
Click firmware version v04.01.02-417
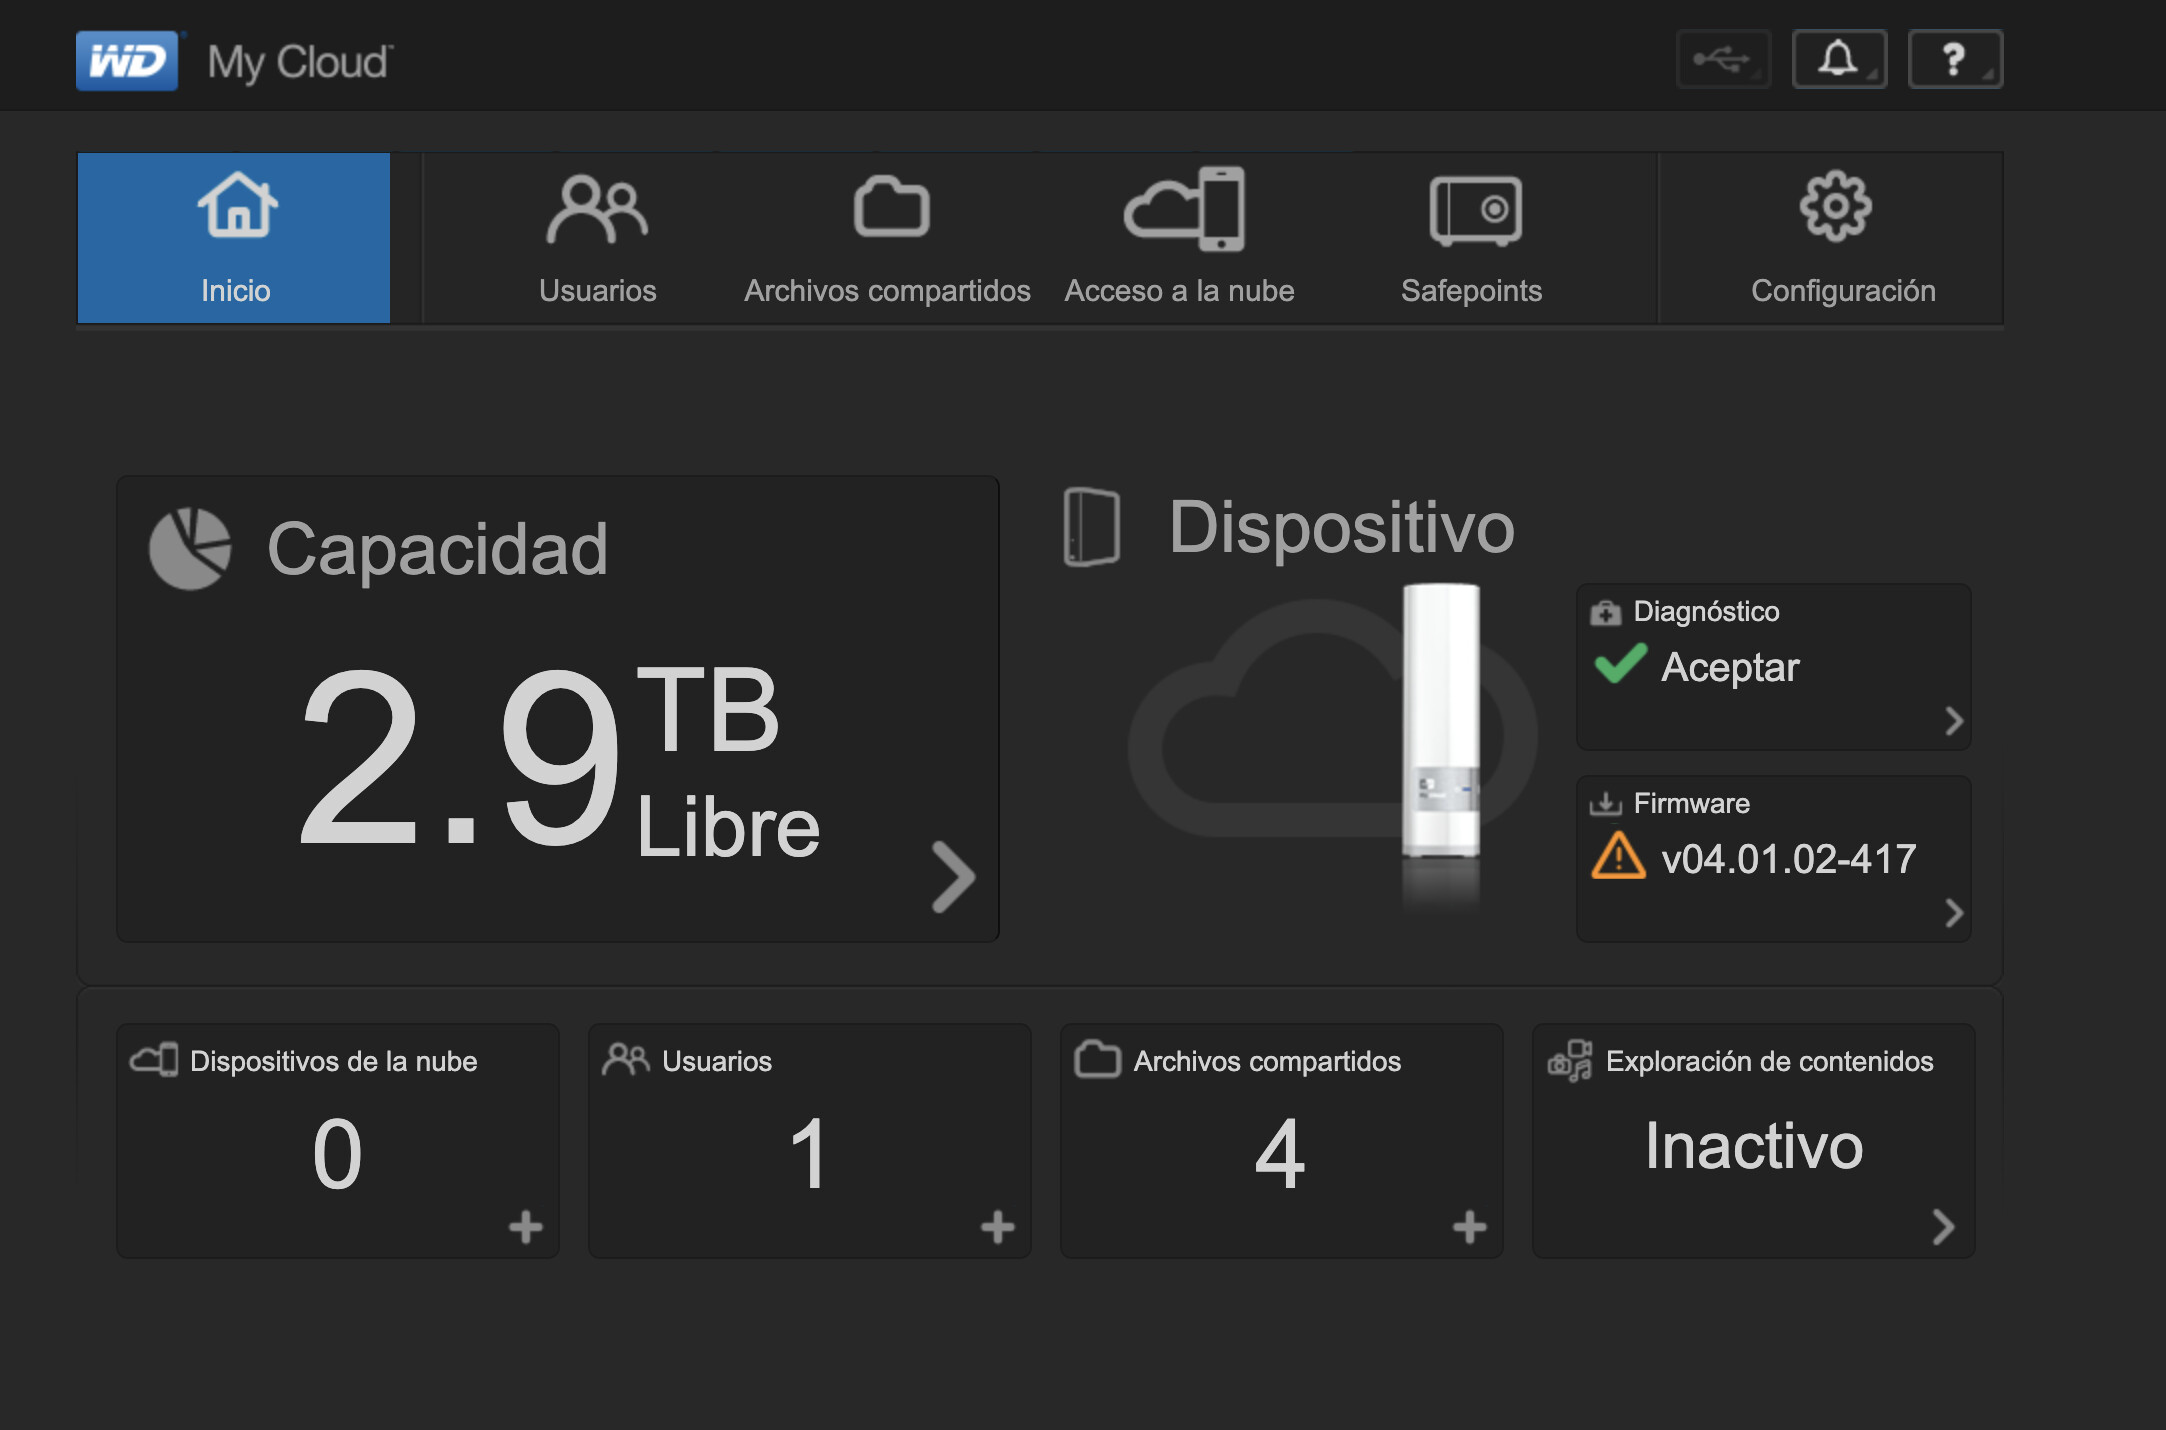[1789, 859]
